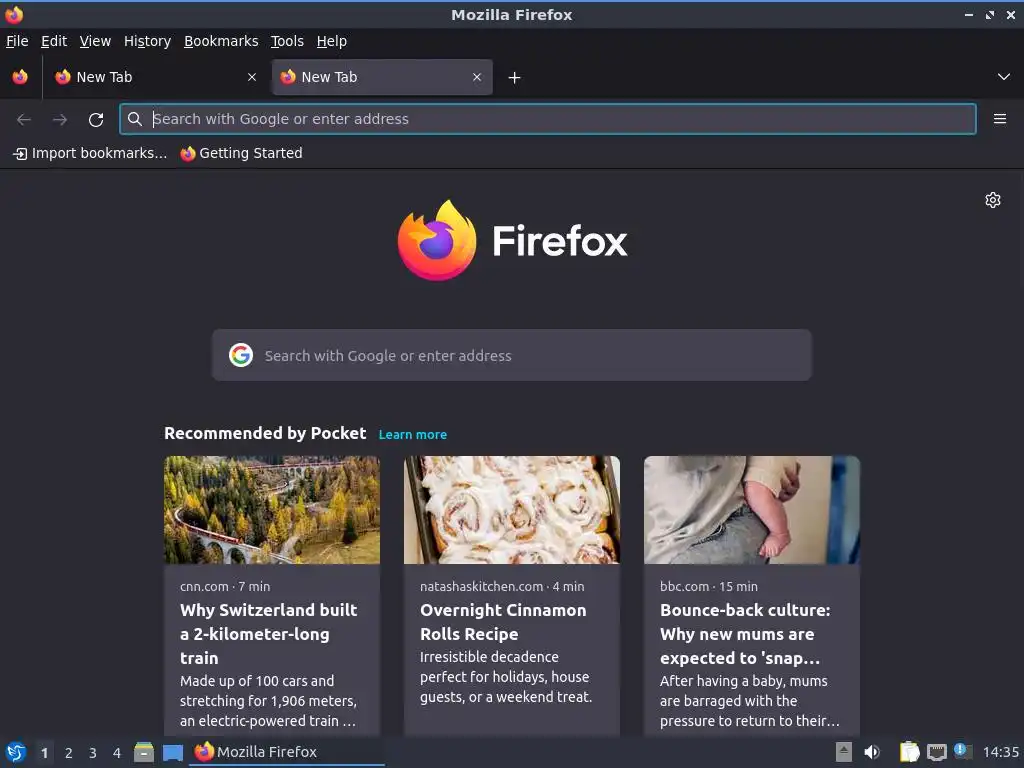Viewport: 1024px width, 768px height.
Task: Open the cinnamon rolls photo thumbnail
Action: pos(511,510)
